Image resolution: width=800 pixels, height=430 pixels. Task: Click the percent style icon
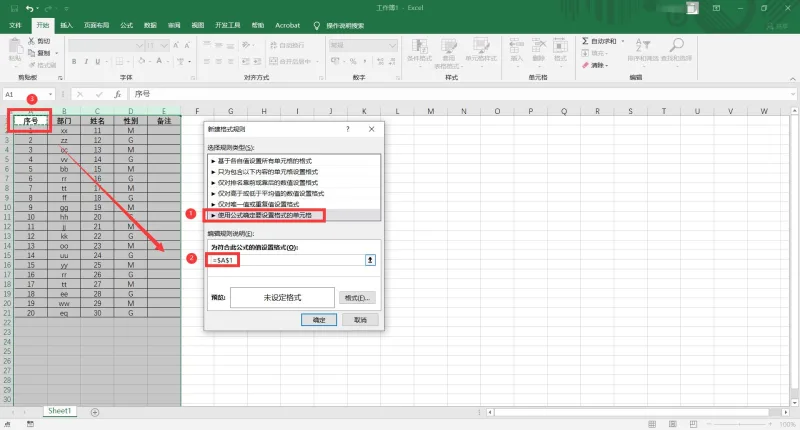[353, 61]
